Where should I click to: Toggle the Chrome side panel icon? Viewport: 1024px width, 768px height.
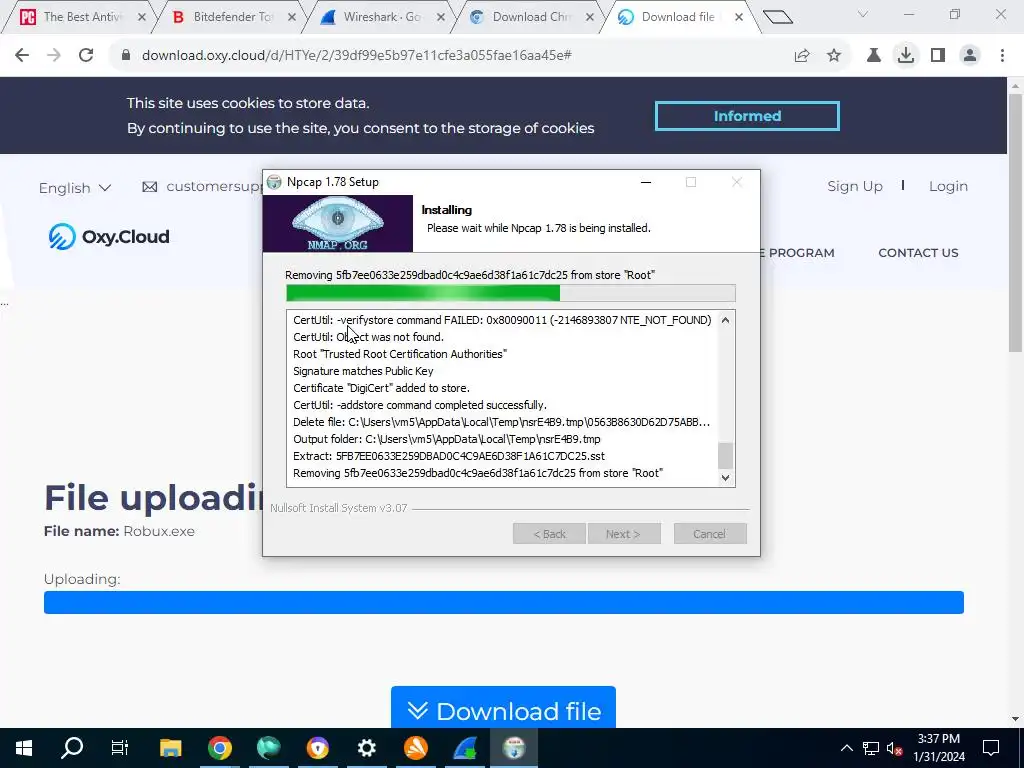(x=938, y=56)
